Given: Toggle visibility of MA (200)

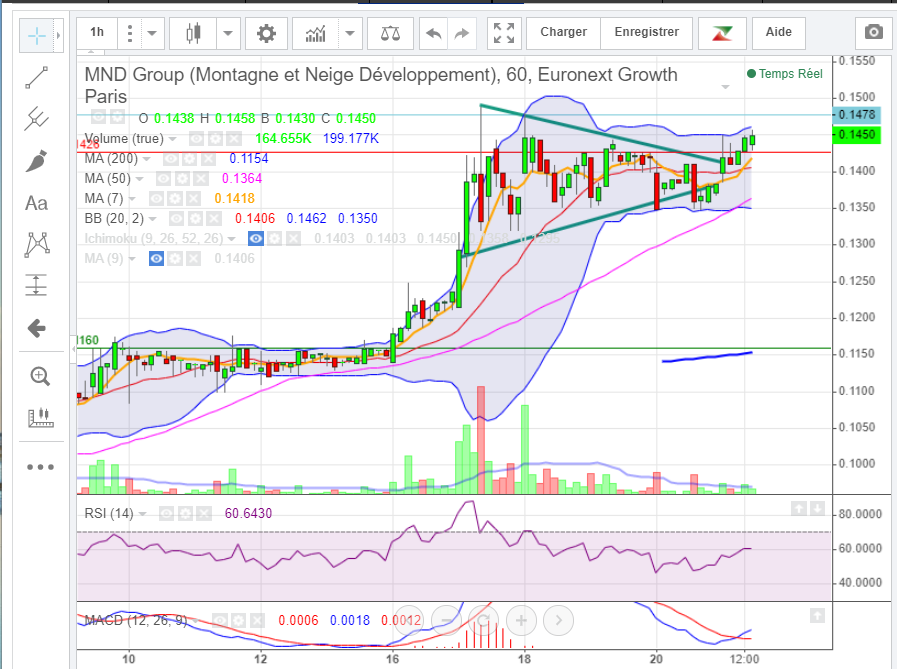Looking at the screenshot, I should click(171, 159).
